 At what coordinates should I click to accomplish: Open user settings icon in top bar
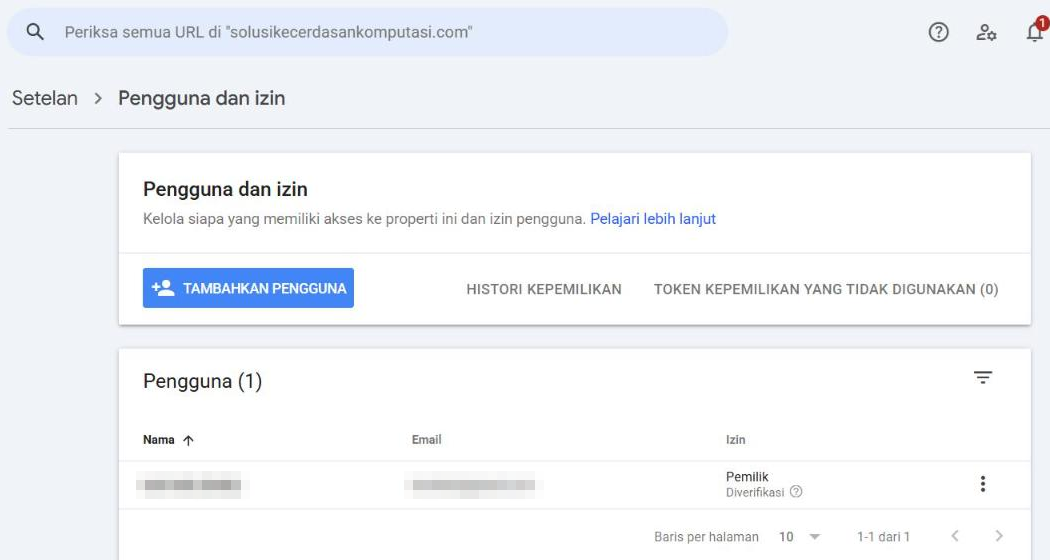click(x=986, y=31)
